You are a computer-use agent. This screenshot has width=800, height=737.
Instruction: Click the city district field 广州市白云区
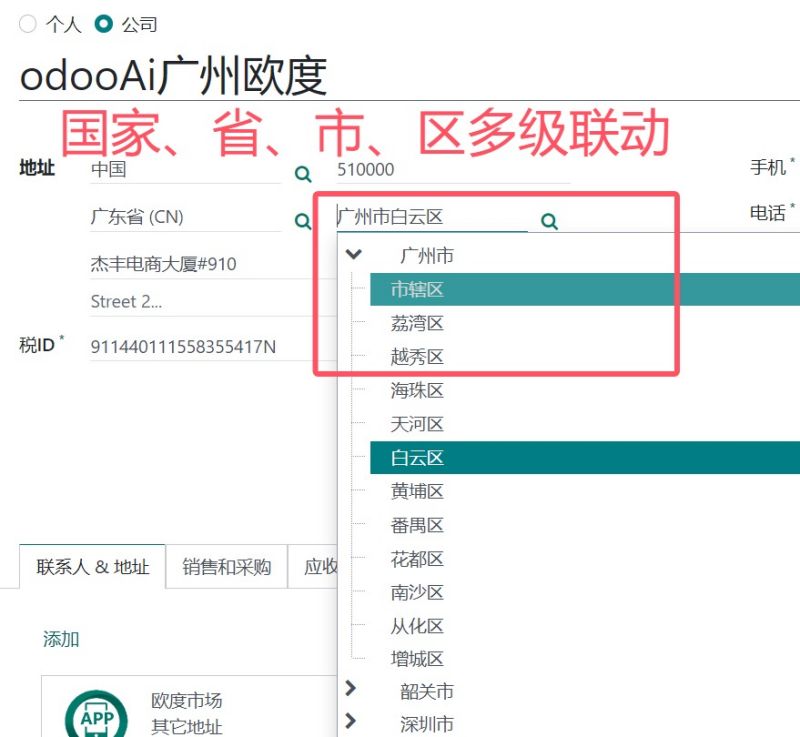tap(432, 217)
